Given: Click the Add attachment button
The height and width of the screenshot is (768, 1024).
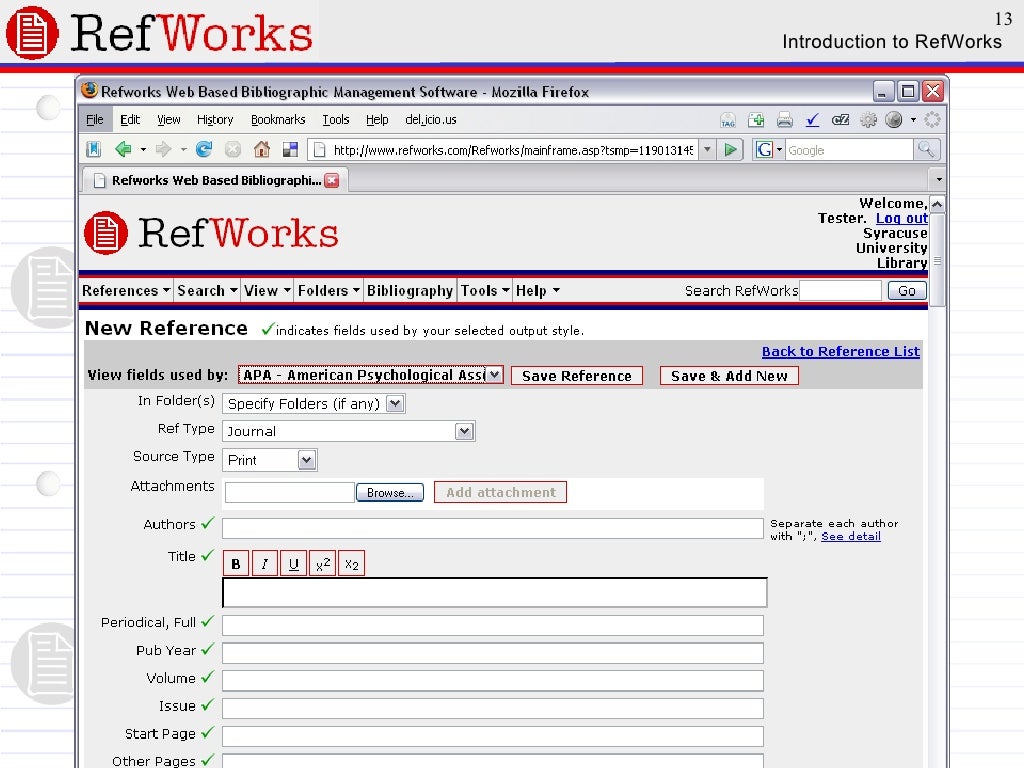Looking at the screenshot, I should click(x=500, y=492).
